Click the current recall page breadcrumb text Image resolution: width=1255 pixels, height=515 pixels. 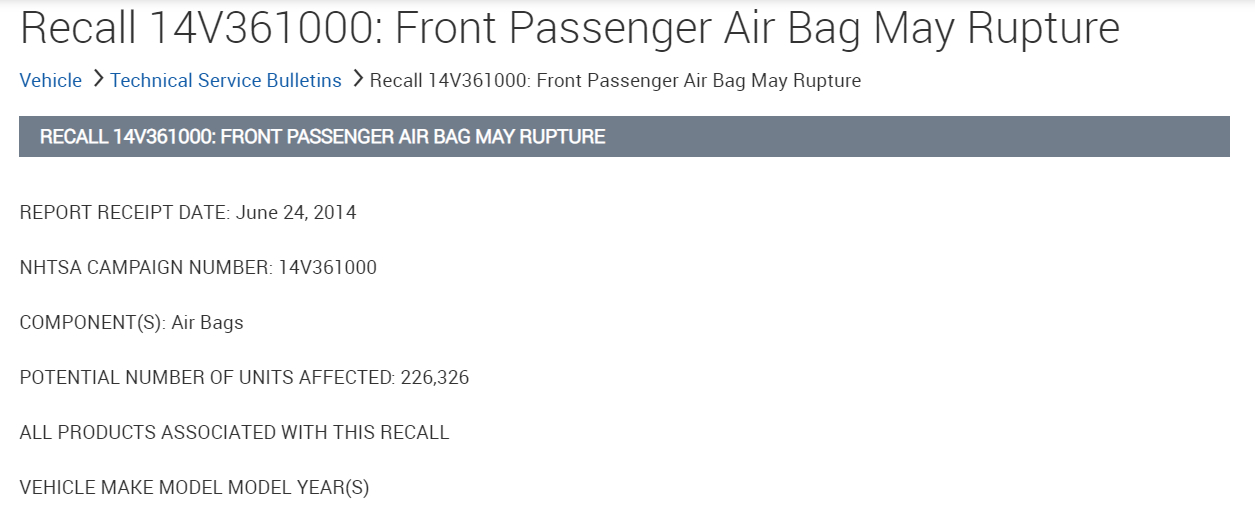[614, 81]
